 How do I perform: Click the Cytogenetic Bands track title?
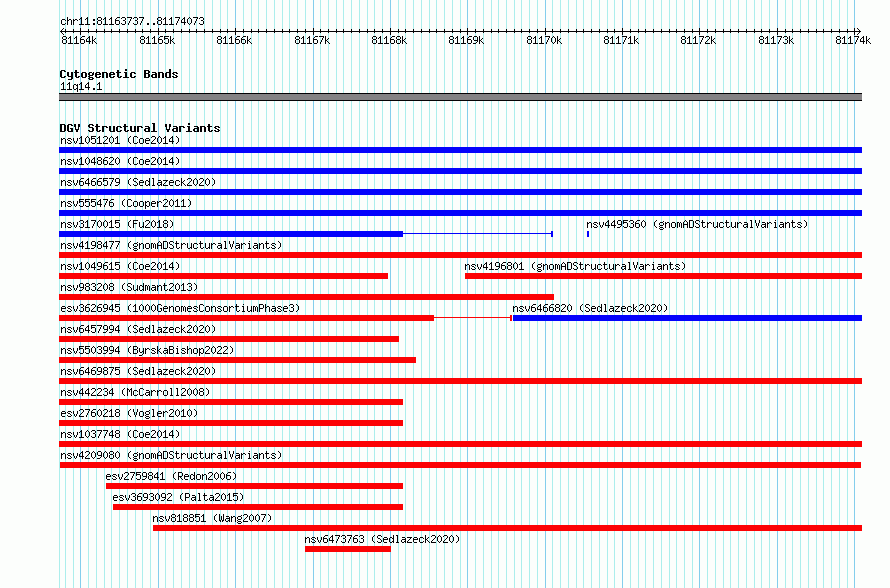pyautogui.click(x=119, y=74)
